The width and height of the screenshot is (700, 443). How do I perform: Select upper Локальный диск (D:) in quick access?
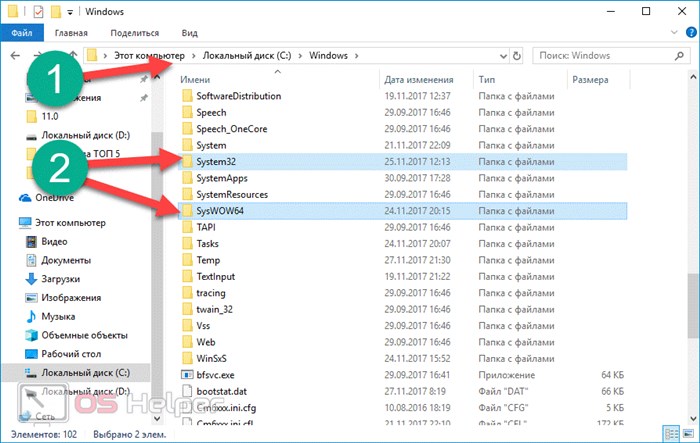[85, 135]
